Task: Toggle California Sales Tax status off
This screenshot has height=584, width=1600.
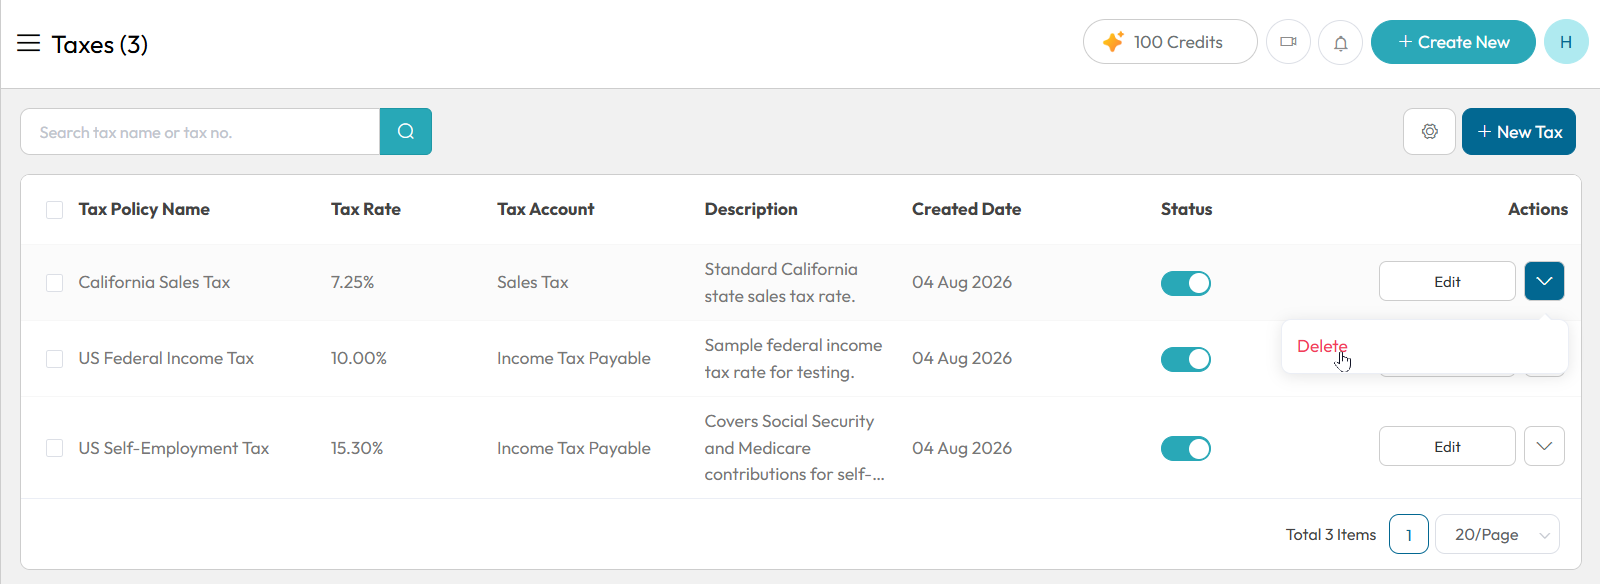Action: [1186, 283]
